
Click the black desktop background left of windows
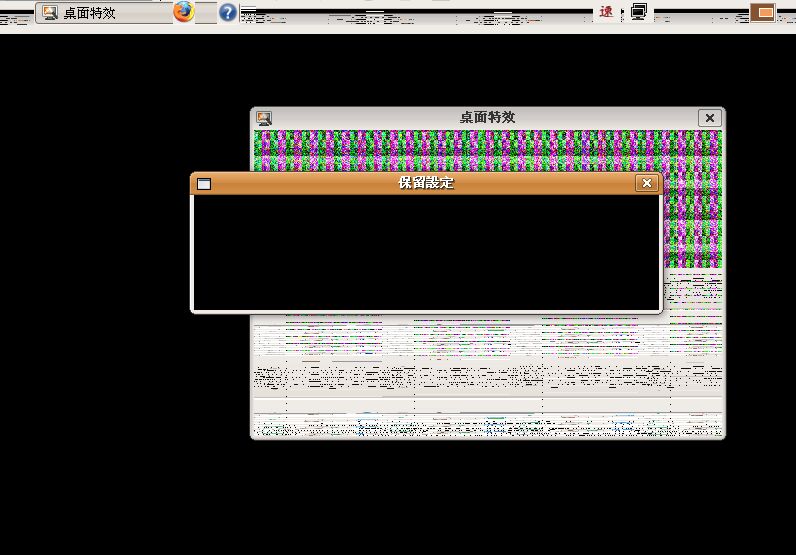[x=100, y=300]
